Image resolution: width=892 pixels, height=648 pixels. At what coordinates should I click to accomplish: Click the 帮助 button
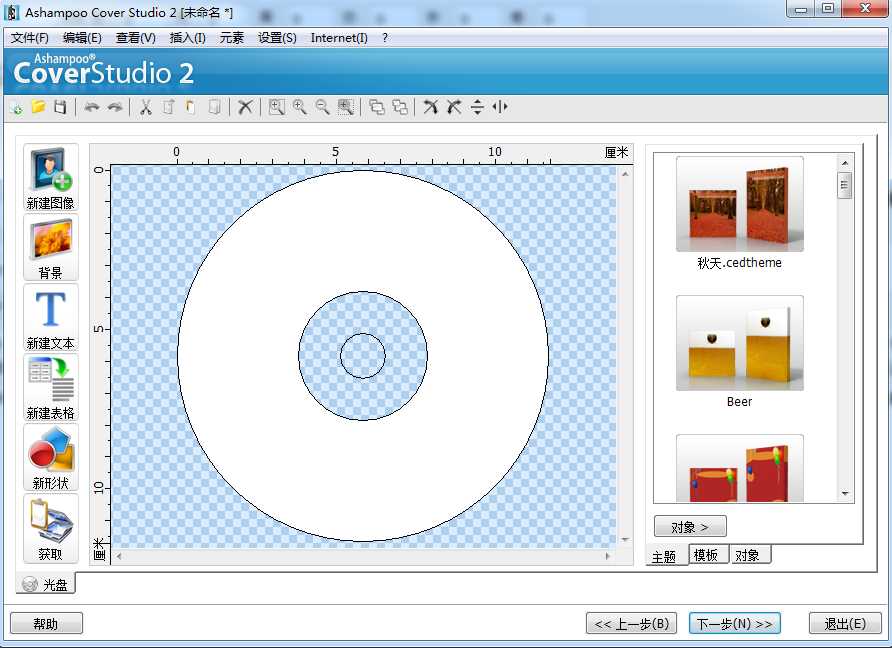click(x=46, y=624)
